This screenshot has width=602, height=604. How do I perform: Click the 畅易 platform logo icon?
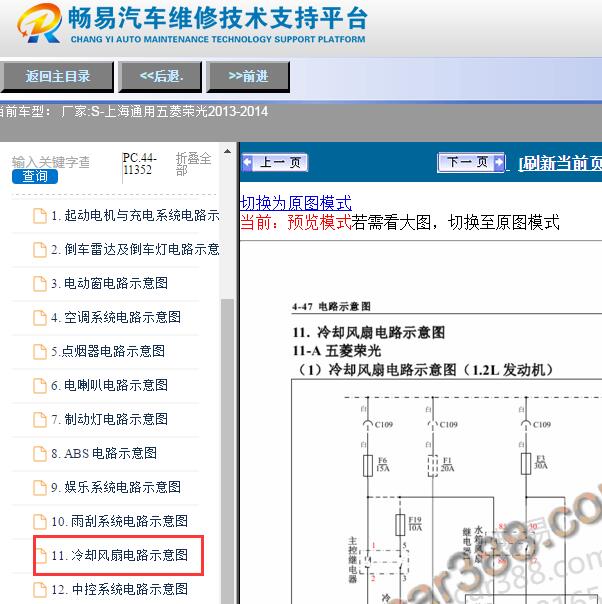tap(39, 23)
